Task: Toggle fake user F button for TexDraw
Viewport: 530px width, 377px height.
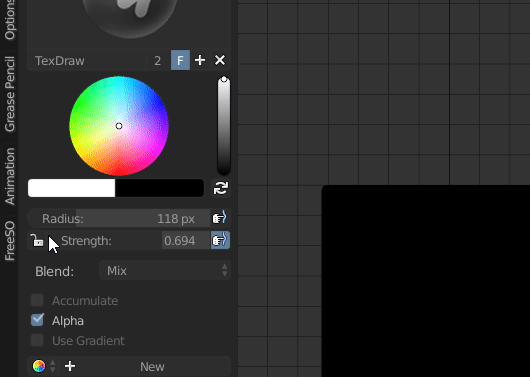Action: [x=180, y=60]
